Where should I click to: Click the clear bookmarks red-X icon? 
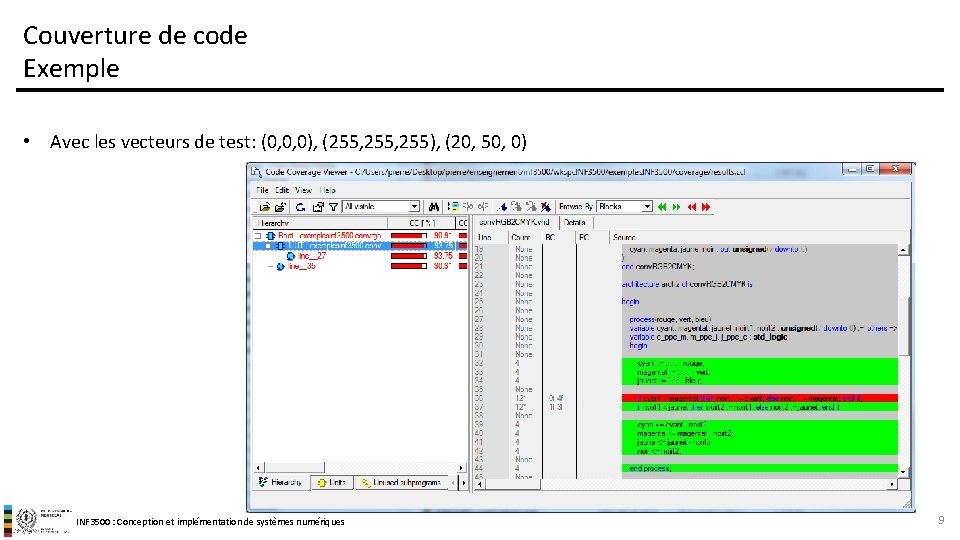point(546,207)
